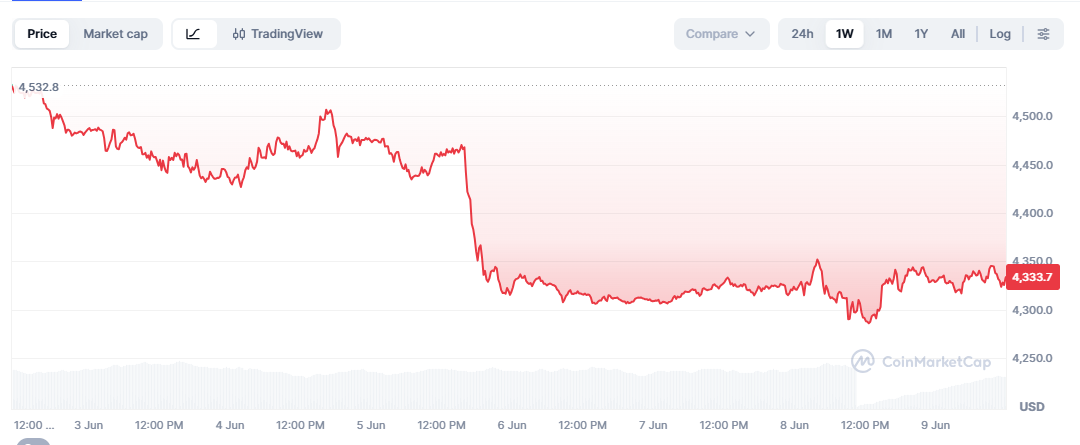Click the 4,333.7 current price label
Image resolution: width=1080 pixels, height=445 pixels.
click(1030, 278)
